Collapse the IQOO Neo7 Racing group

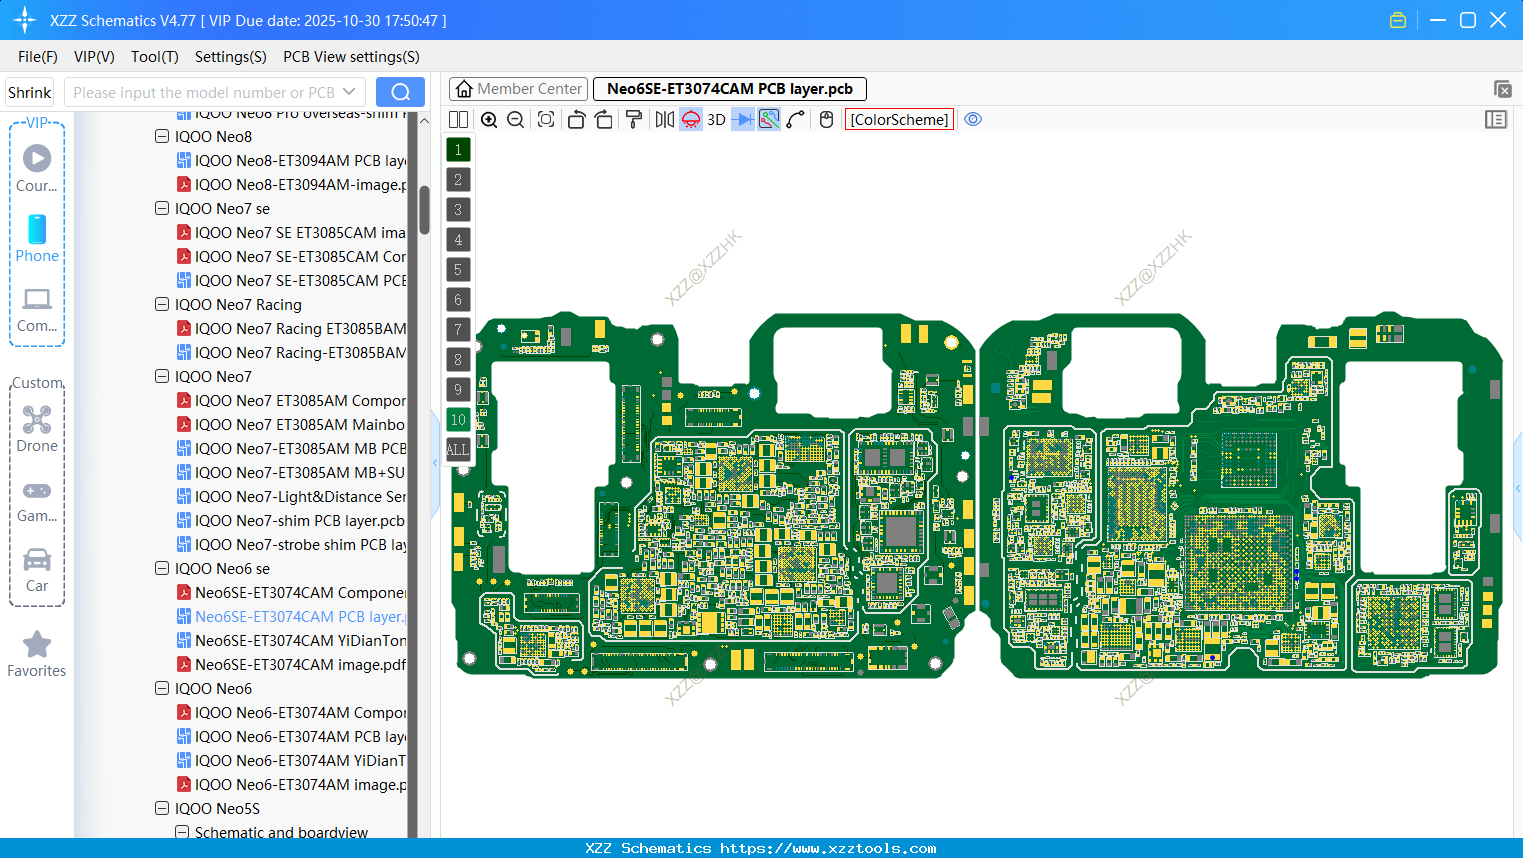(161, 304)
